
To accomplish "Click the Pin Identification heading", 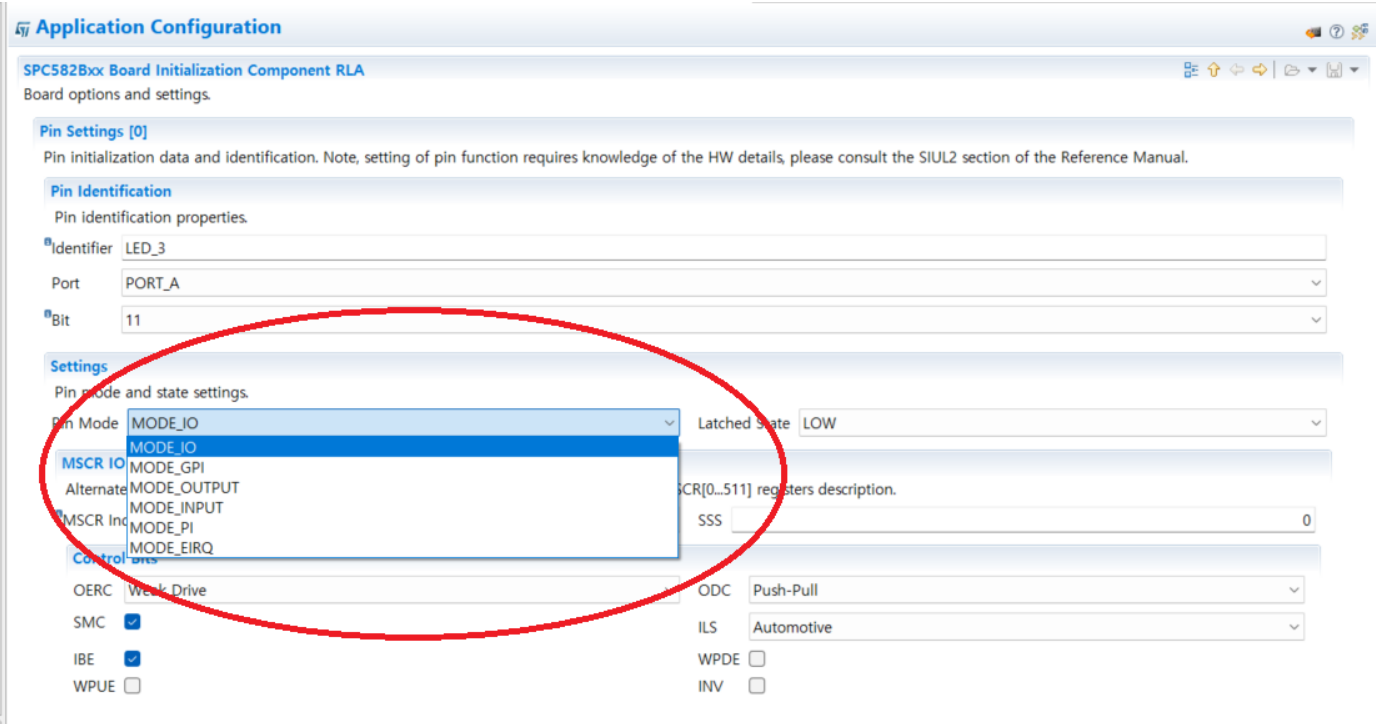I will pyautogui.click(x=110, y=191).
